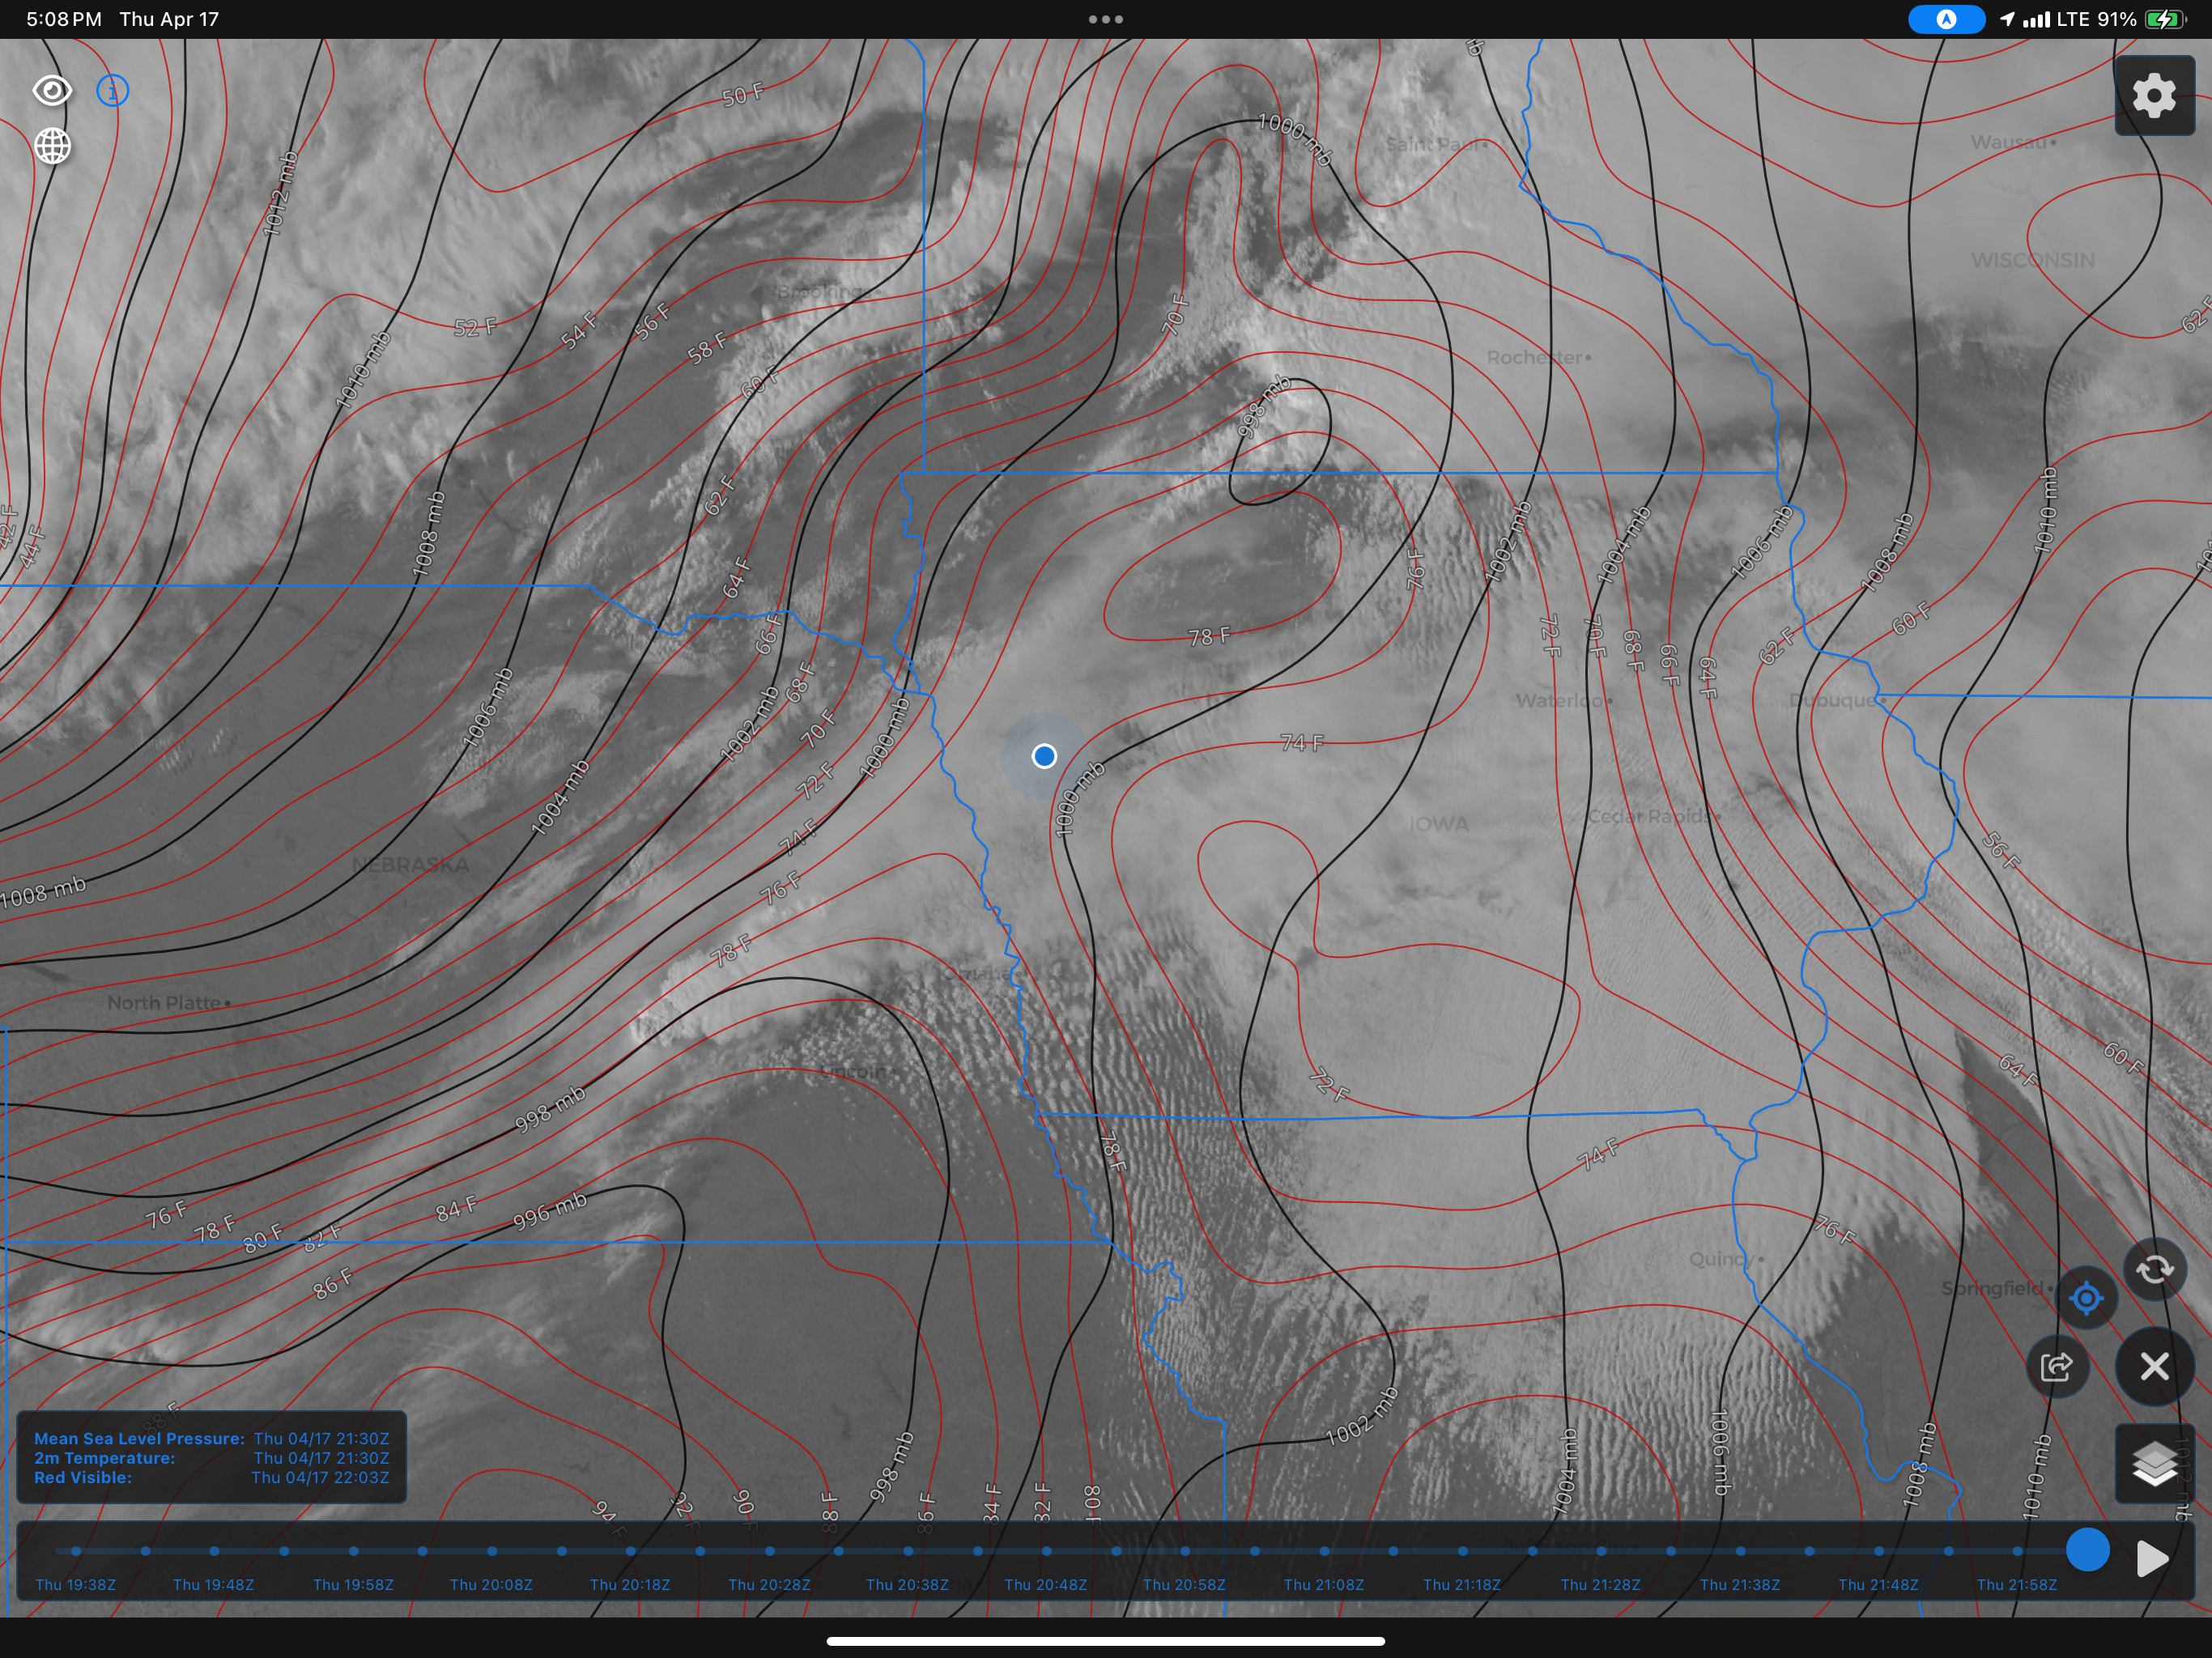Tap the globe map icon
The width and height of the screenshot is (2212, 1658).
[52, 146]
